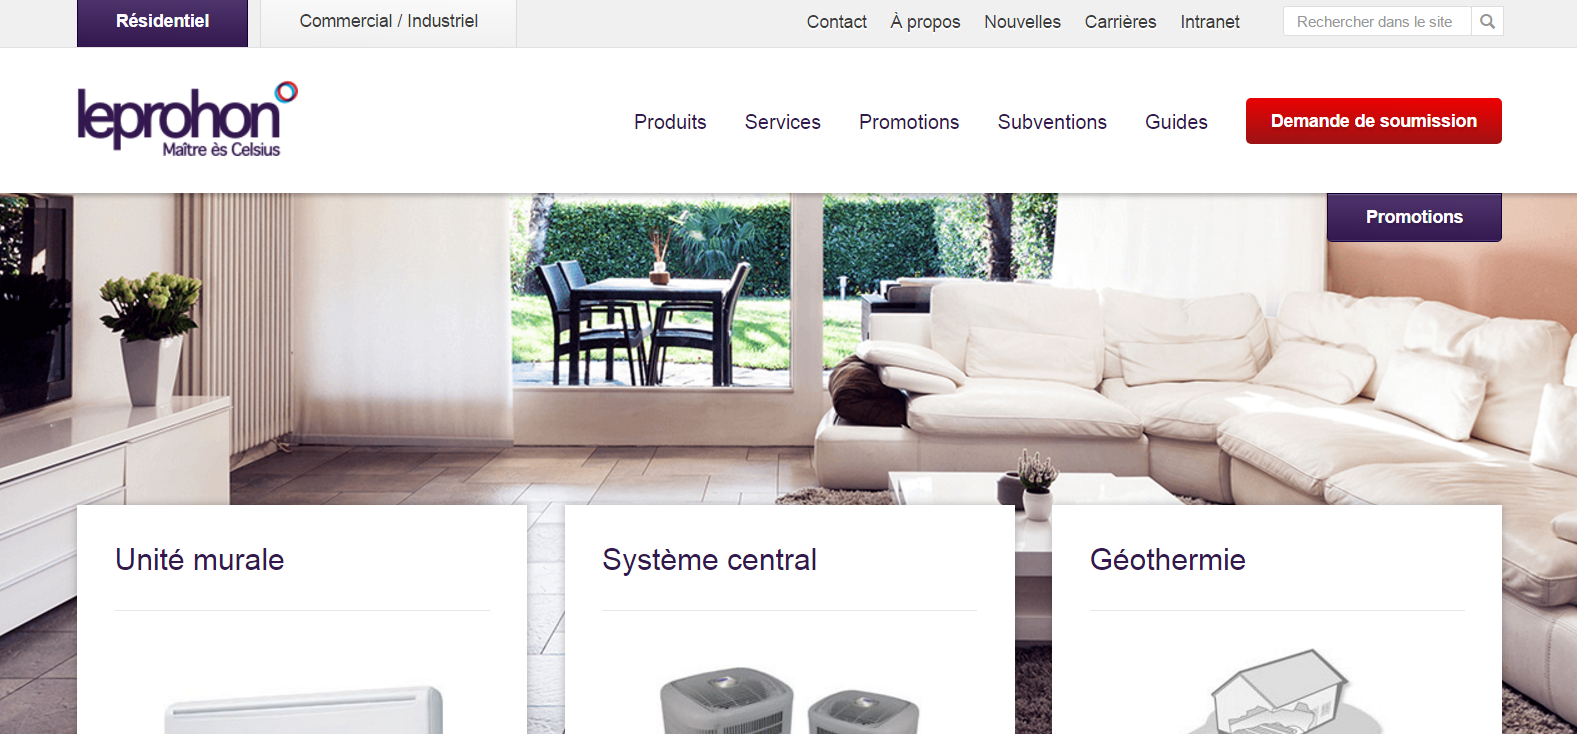Open the Guides menu

tap(1176, 122)
